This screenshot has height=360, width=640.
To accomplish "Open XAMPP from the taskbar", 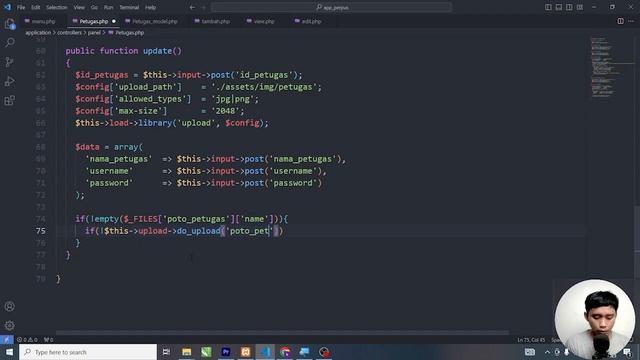I will [245, 352].
